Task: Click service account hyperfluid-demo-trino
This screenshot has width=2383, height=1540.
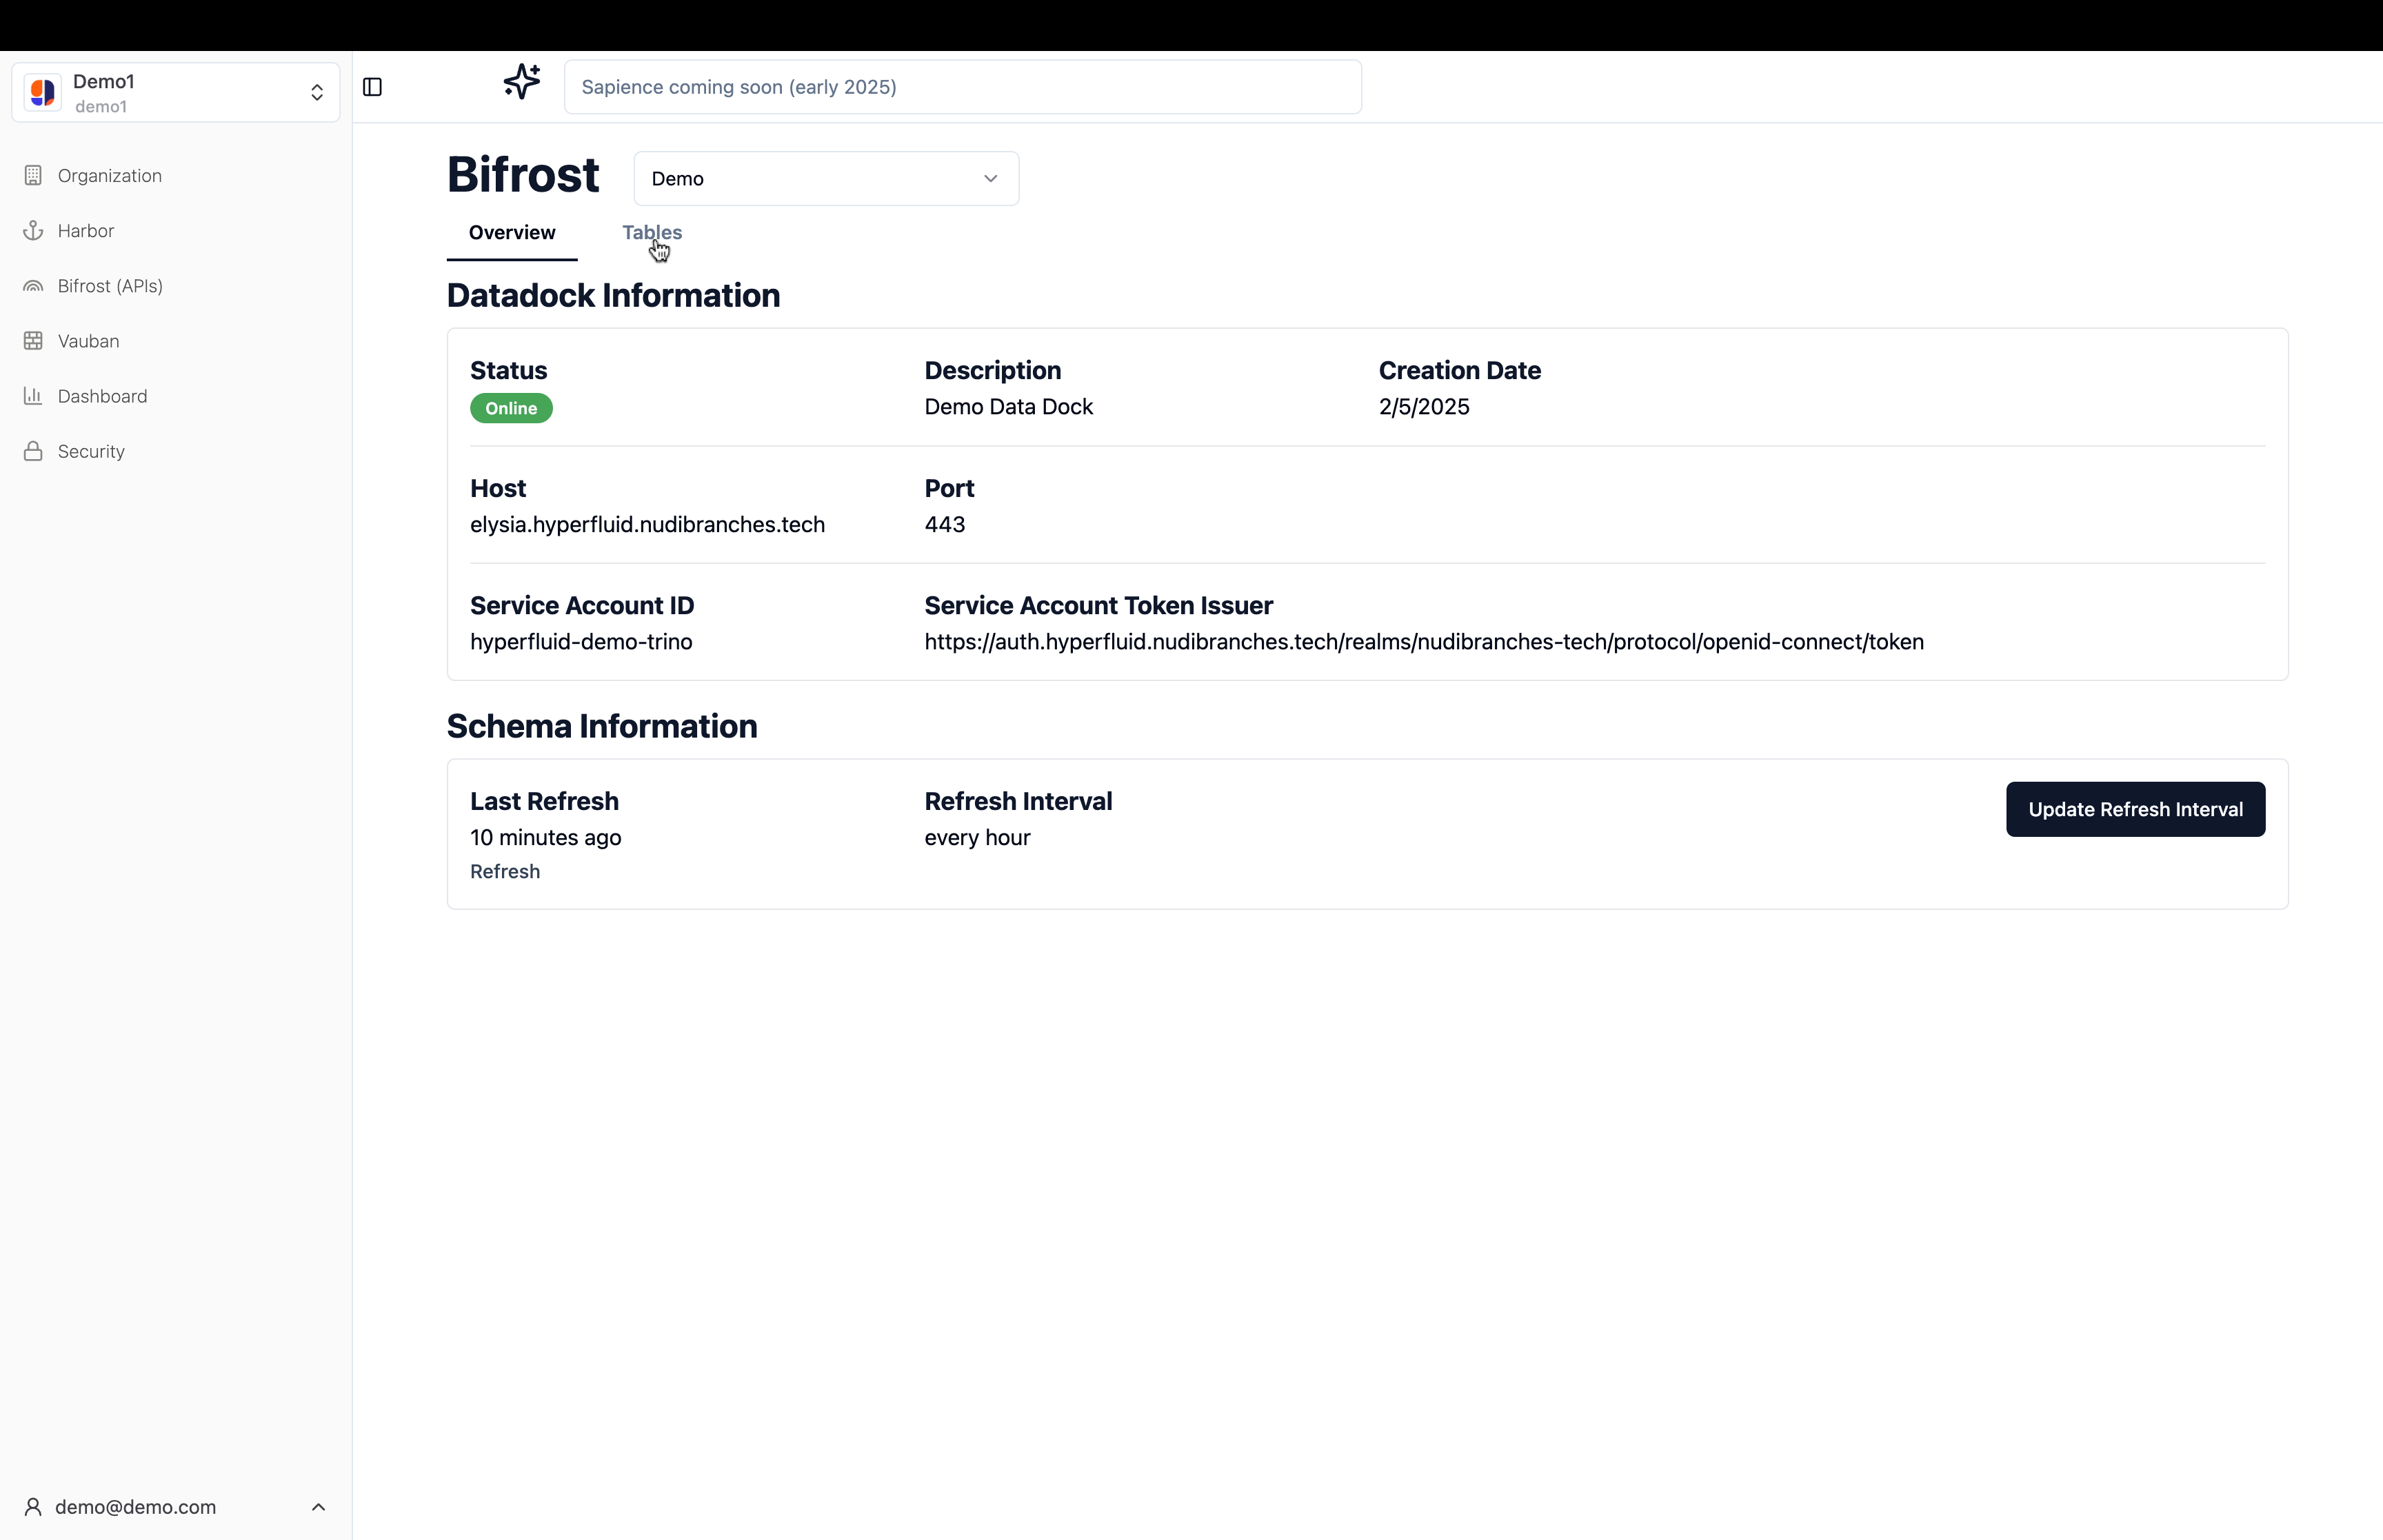Action: click(581, 642)
